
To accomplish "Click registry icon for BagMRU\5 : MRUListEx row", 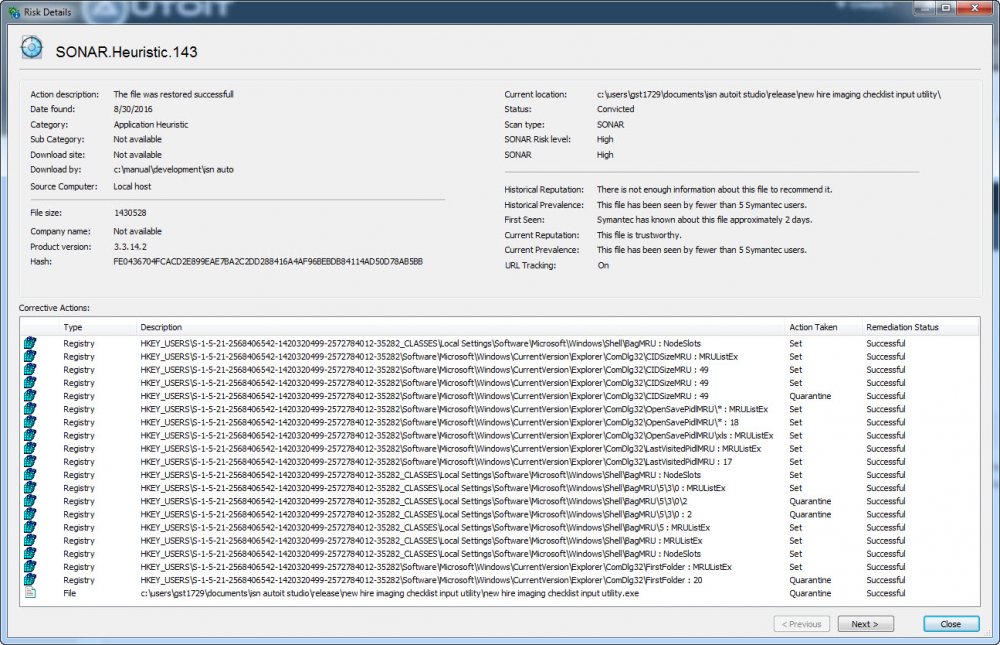I will [x=30, y=528].
